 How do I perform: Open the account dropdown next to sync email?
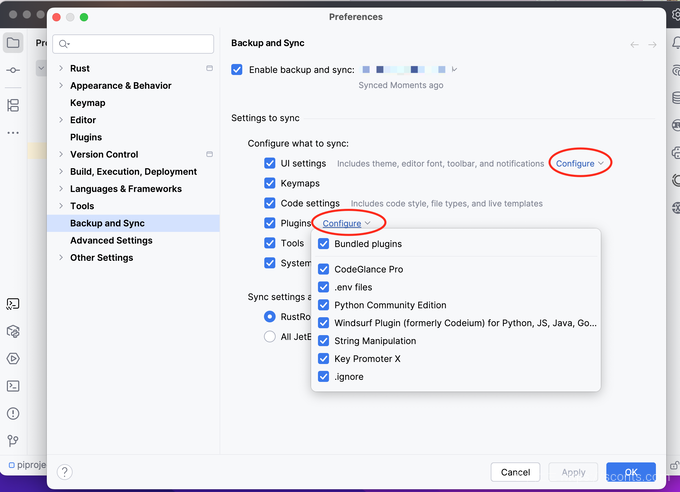click(x=454, y=69)
